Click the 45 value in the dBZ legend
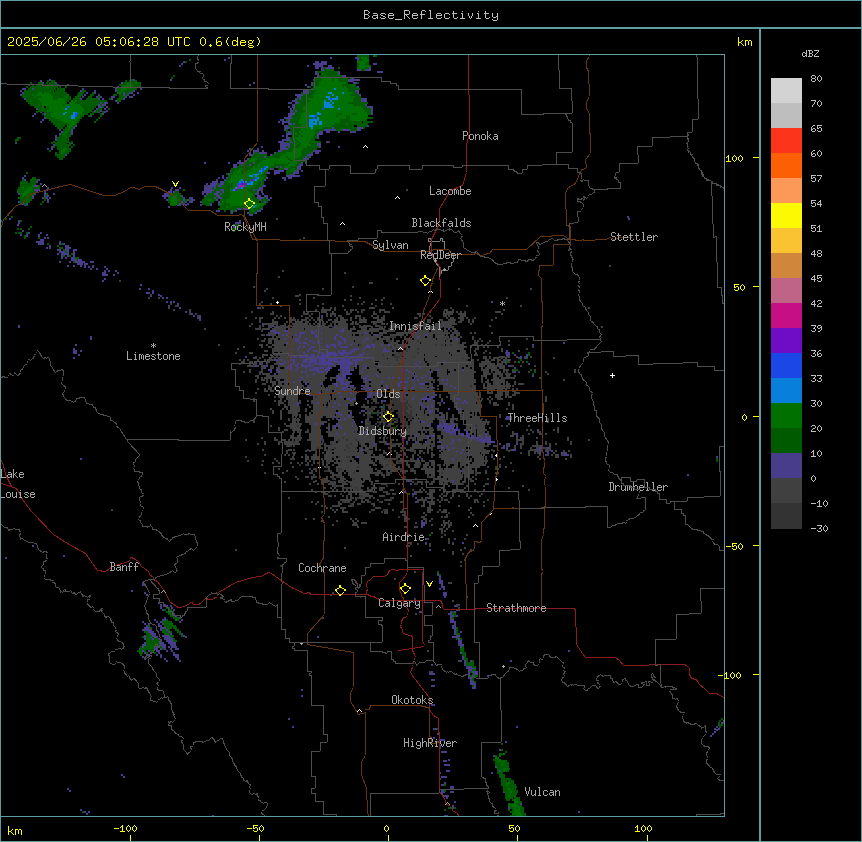862x842 pixels. pos(816,279)
